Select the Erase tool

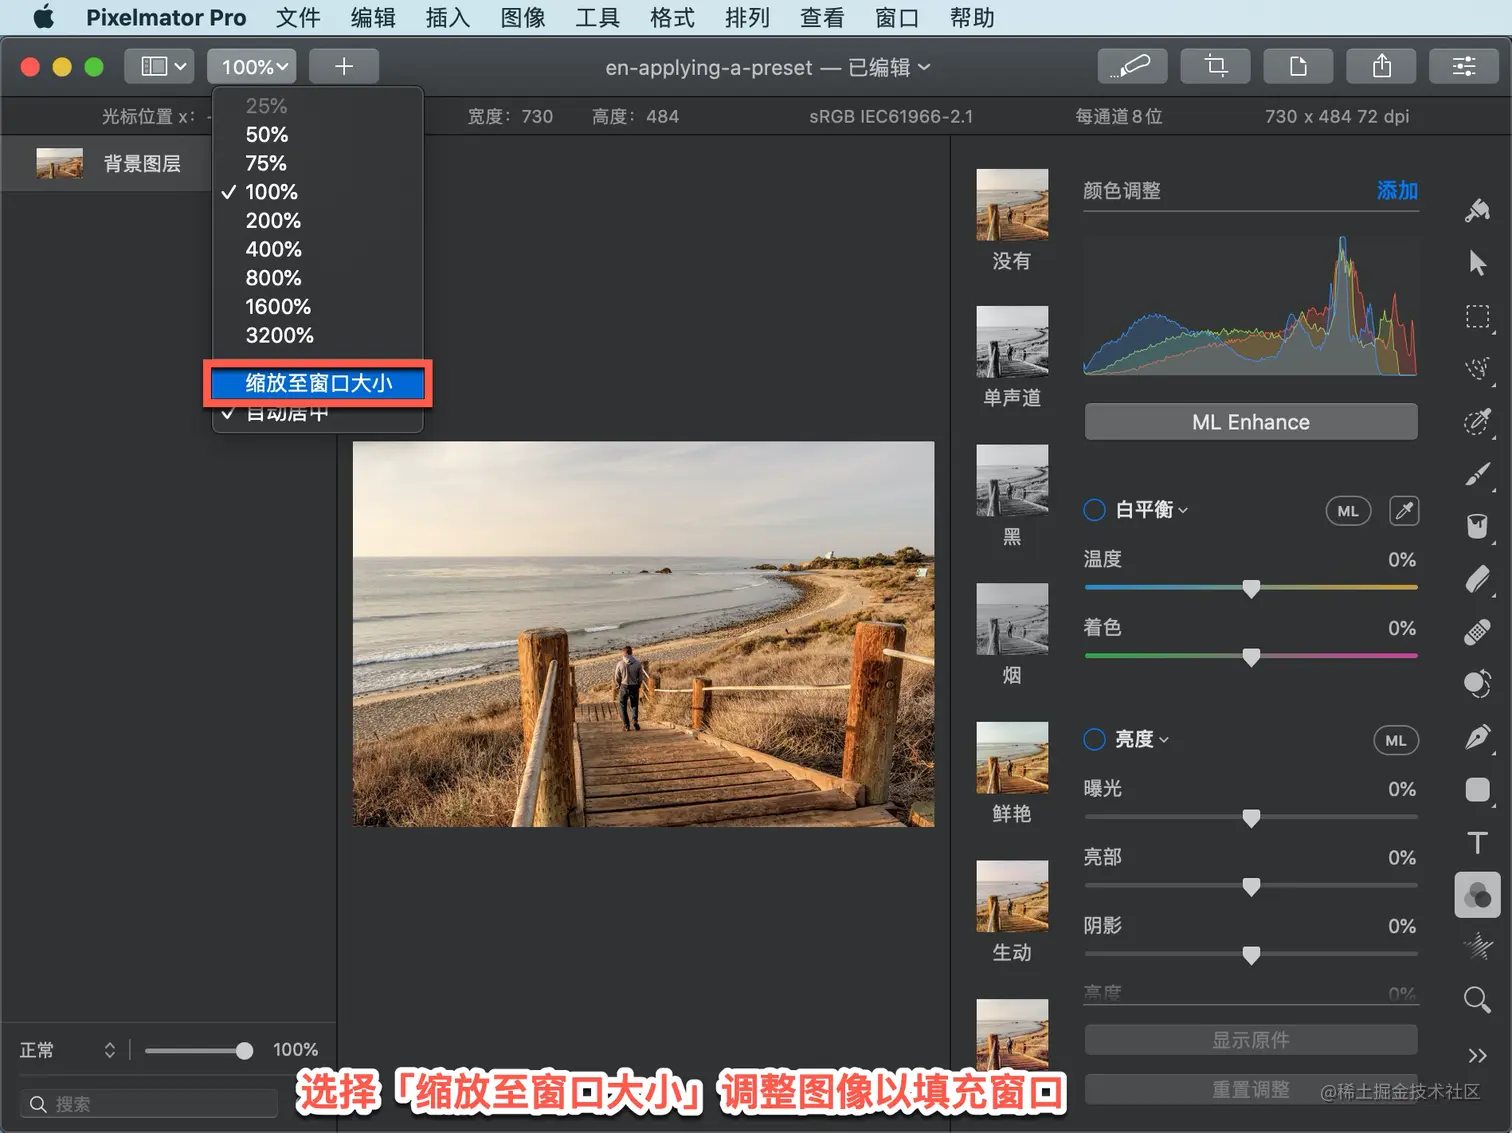tap(1477, 579)
